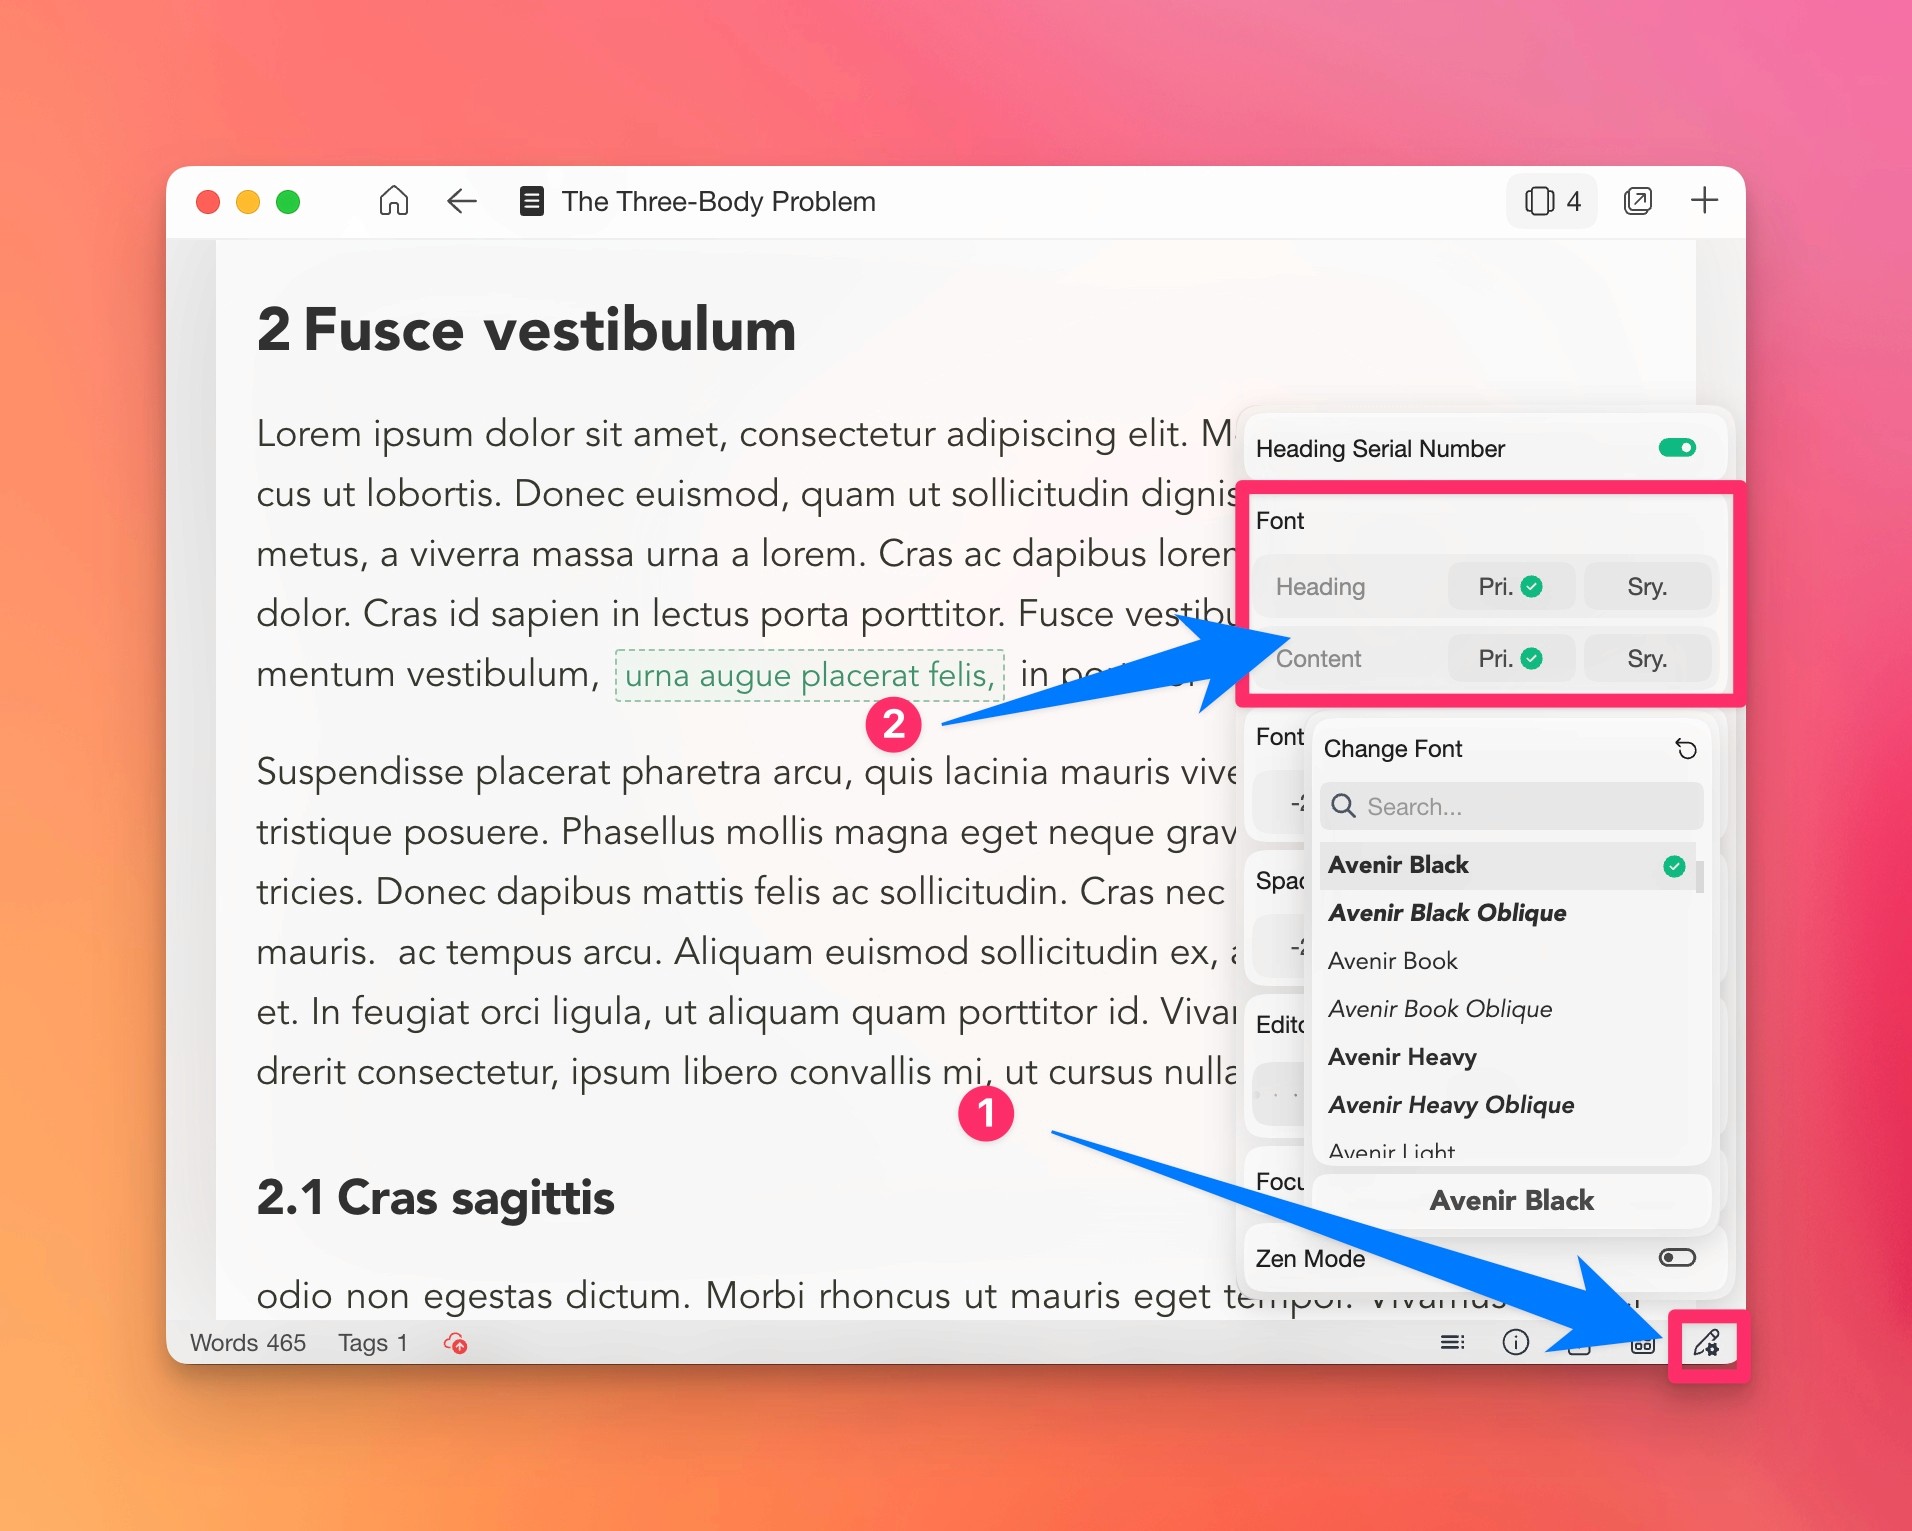This screenshot has height=1531, width=1912.
Task: Select Pri. font for Content
Action: pos(1511,659)
